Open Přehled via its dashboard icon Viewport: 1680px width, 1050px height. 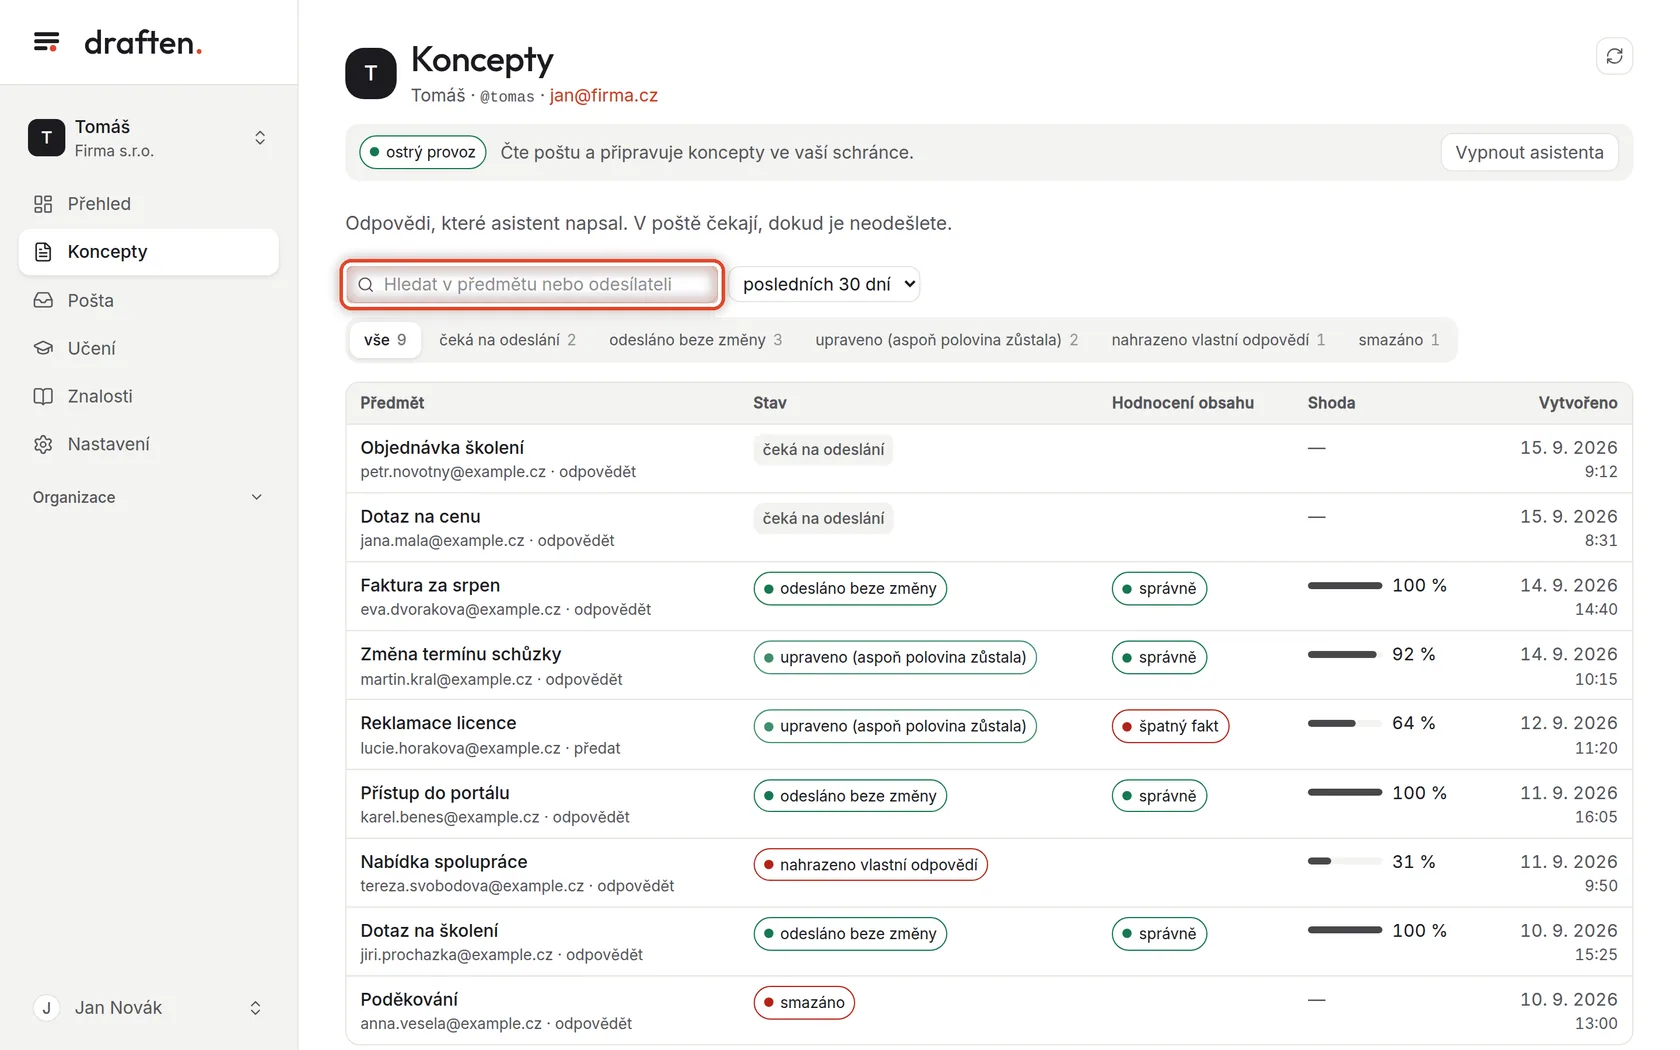click(x=43, y=204)
